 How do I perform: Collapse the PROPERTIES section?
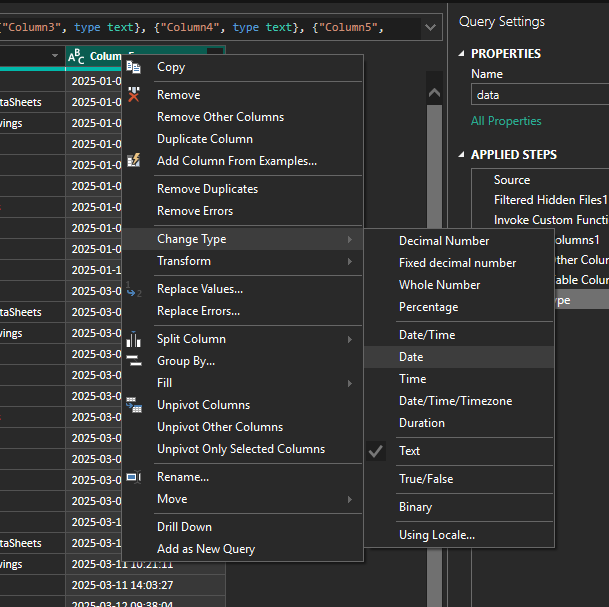point(461,54)
